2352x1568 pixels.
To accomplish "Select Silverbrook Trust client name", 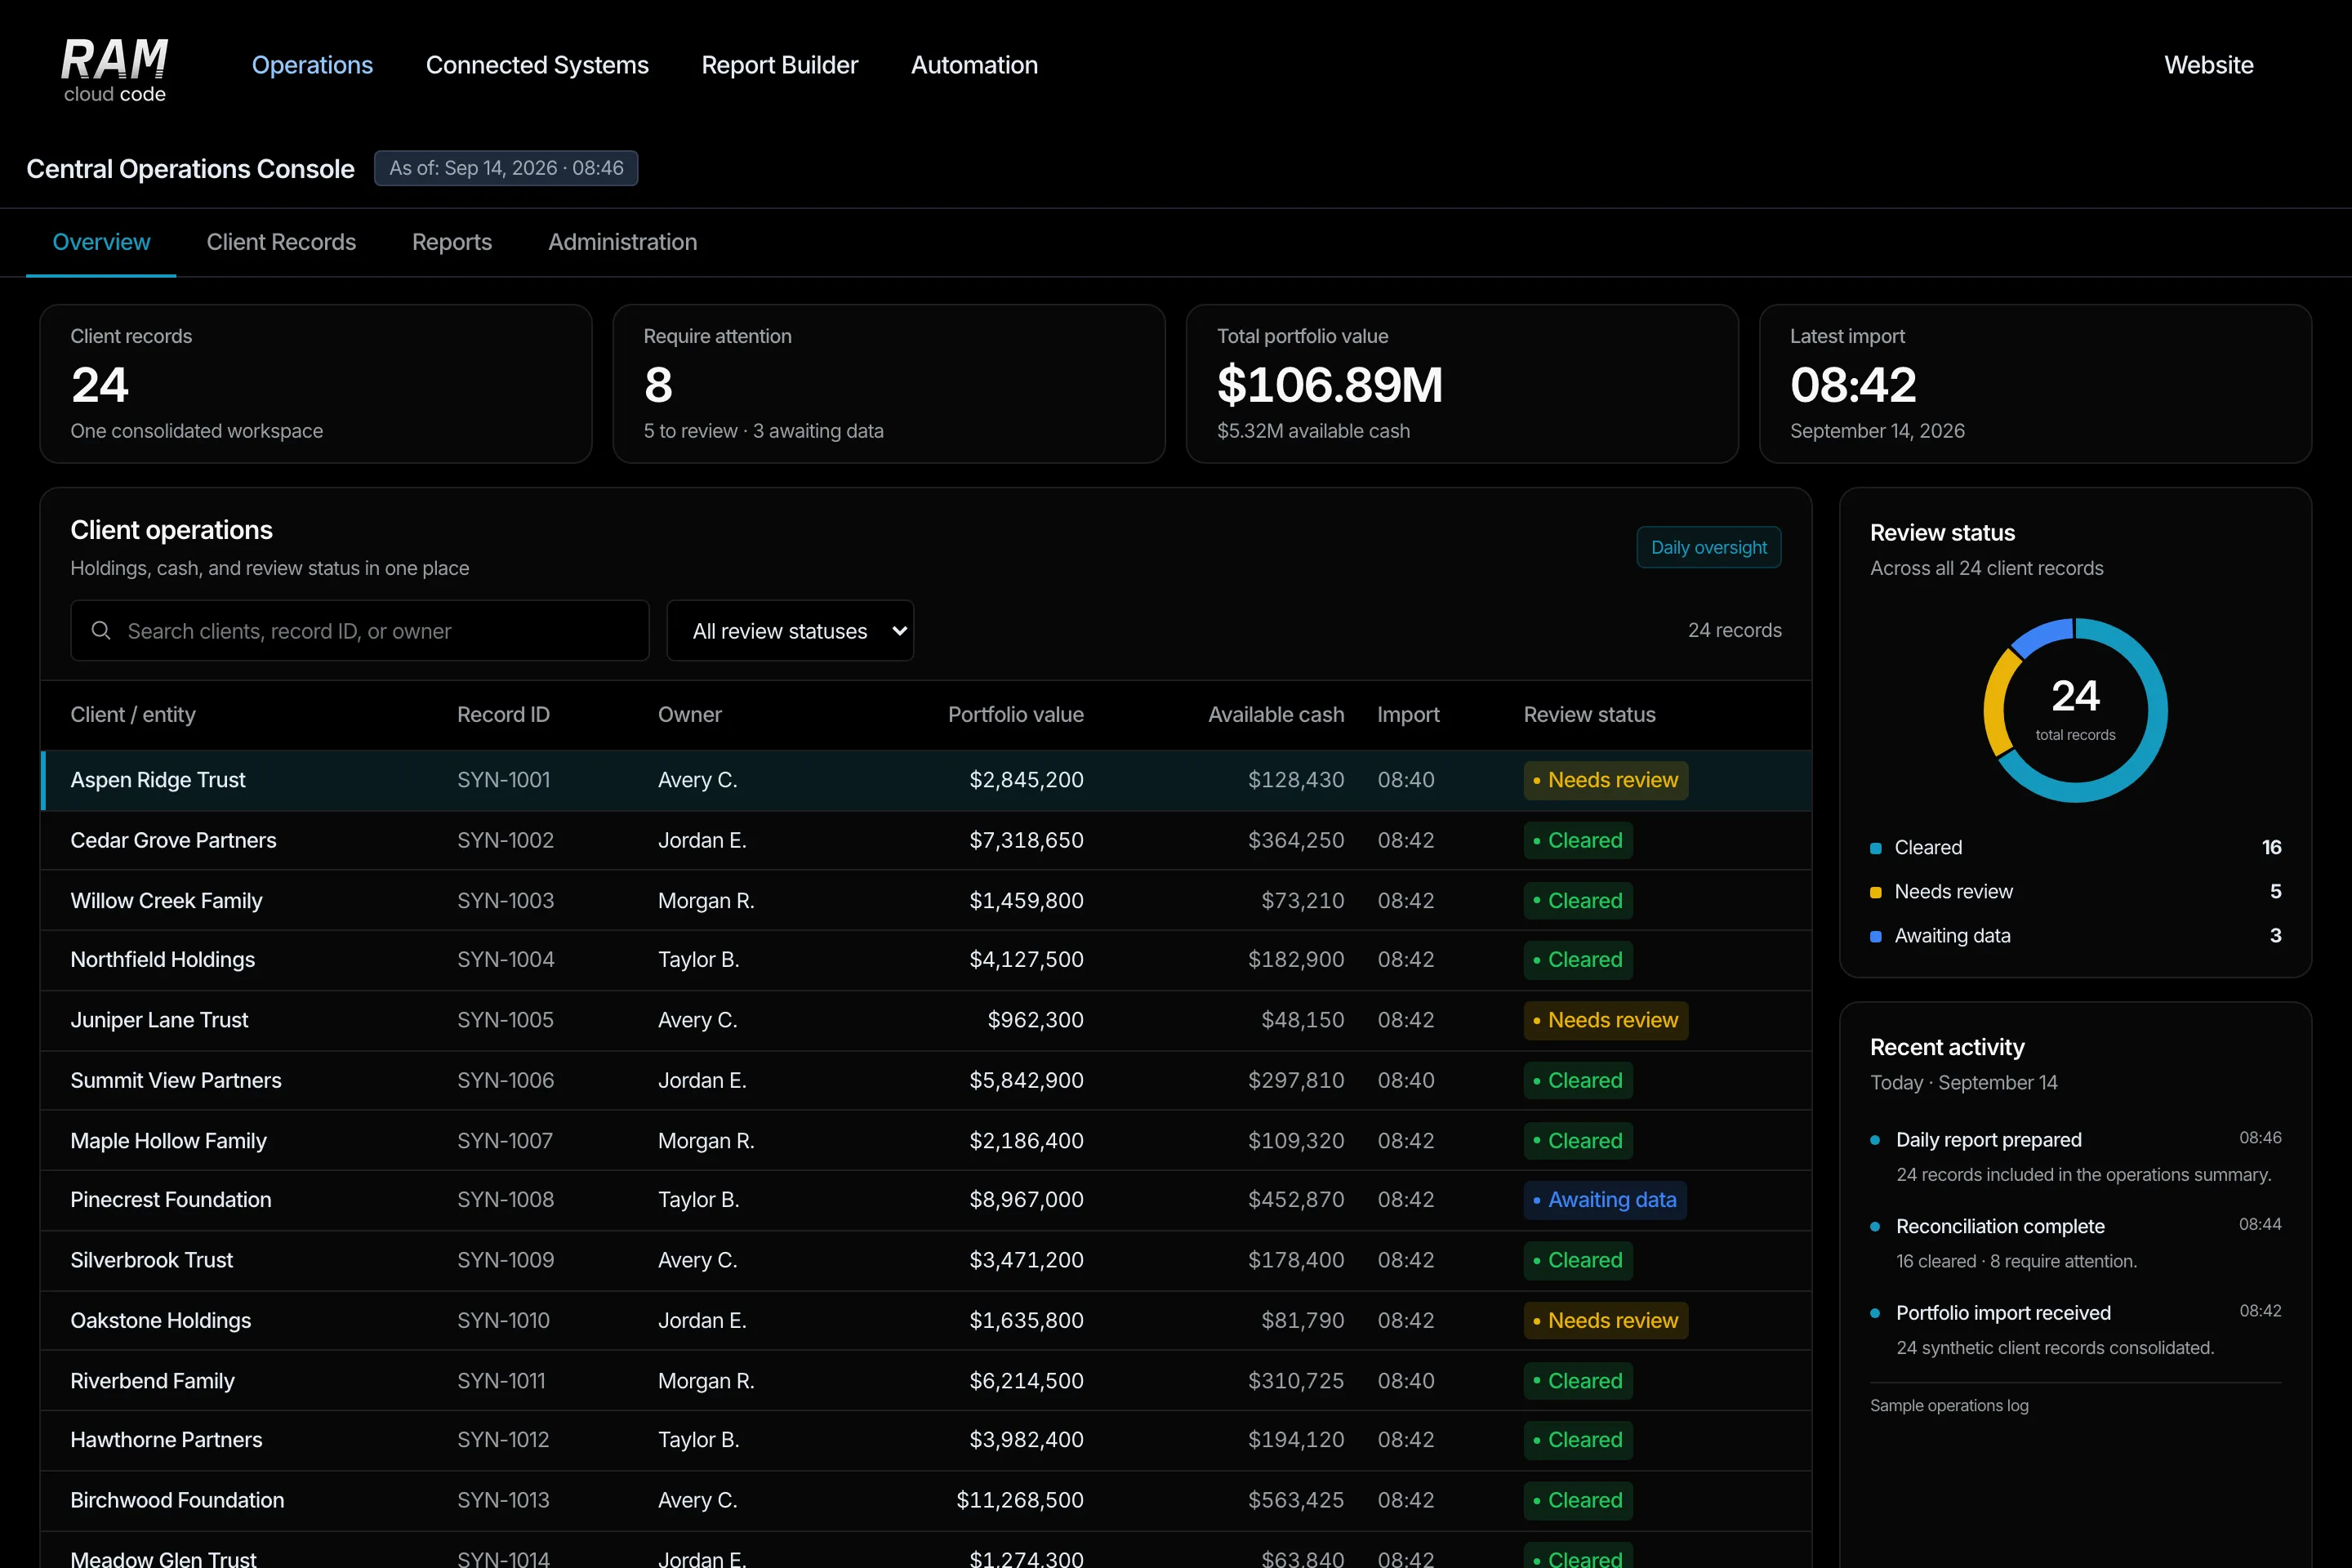I will pos(151,1260).
